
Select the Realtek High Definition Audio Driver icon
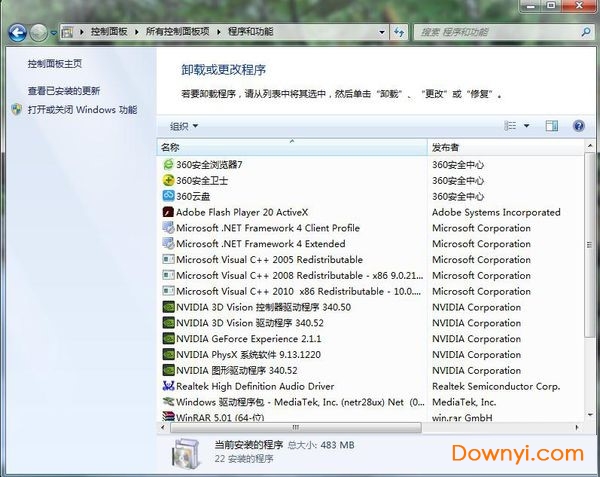point(168,386)
